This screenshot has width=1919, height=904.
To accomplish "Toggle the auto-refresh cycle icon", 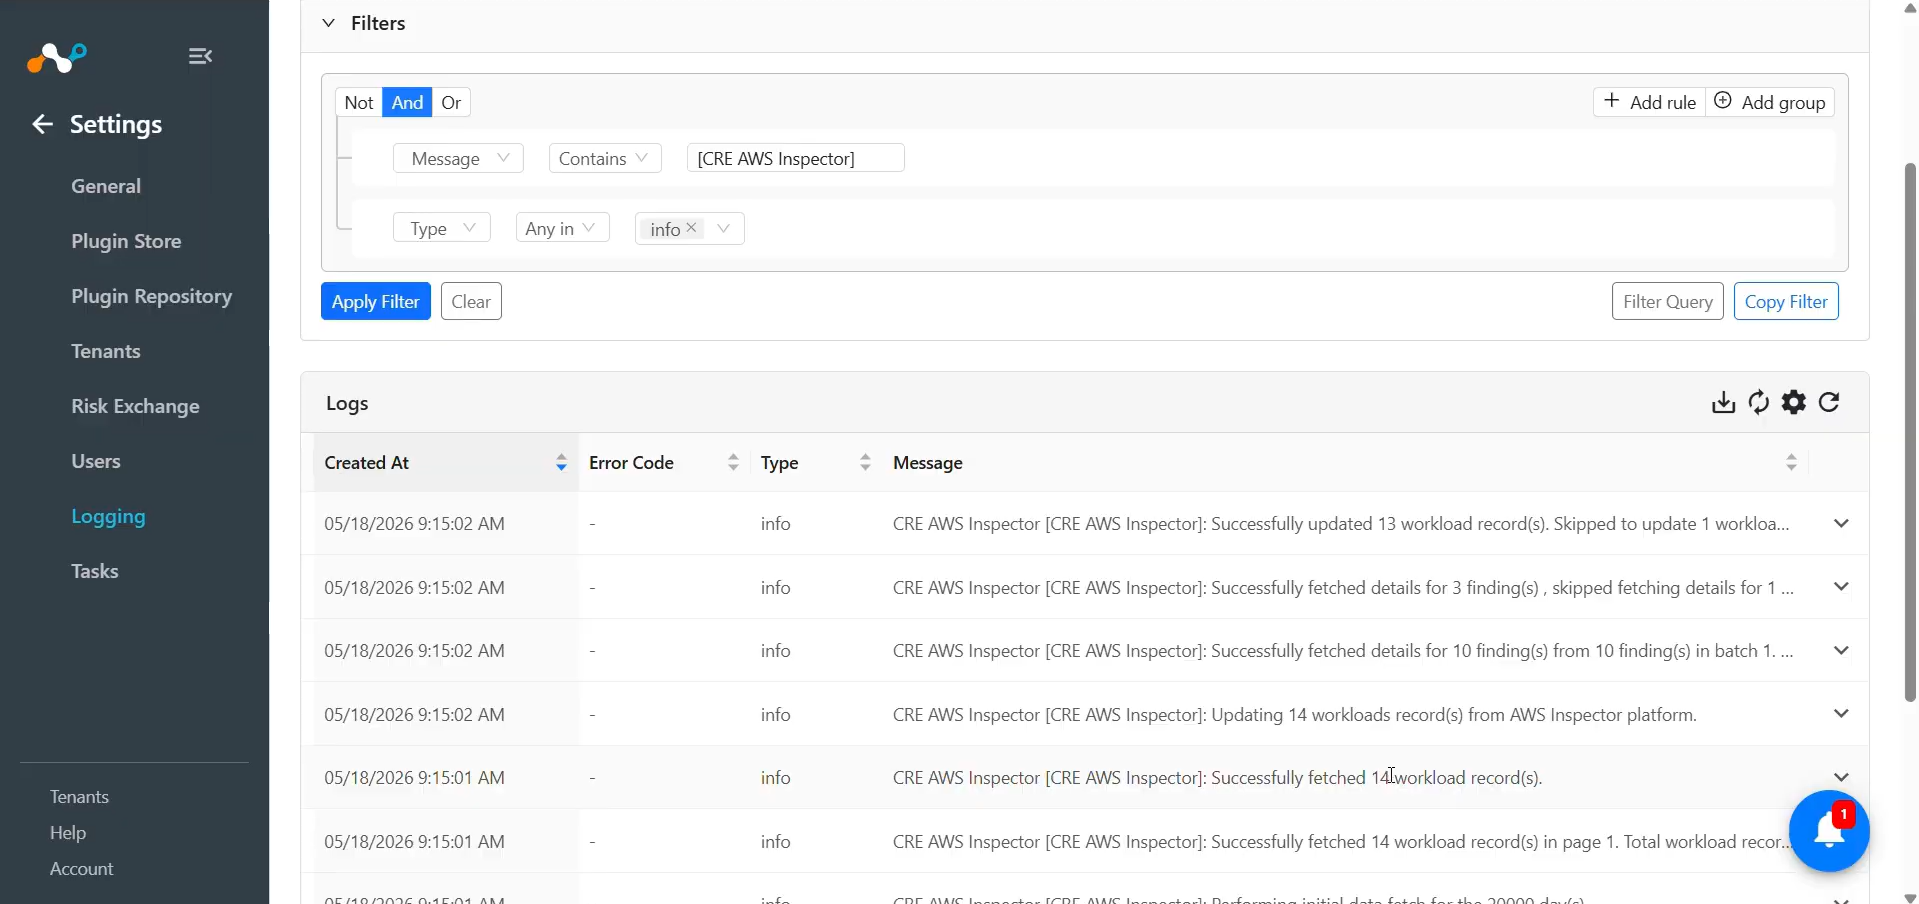I will pyautogui.click(x=1759, y=402).
